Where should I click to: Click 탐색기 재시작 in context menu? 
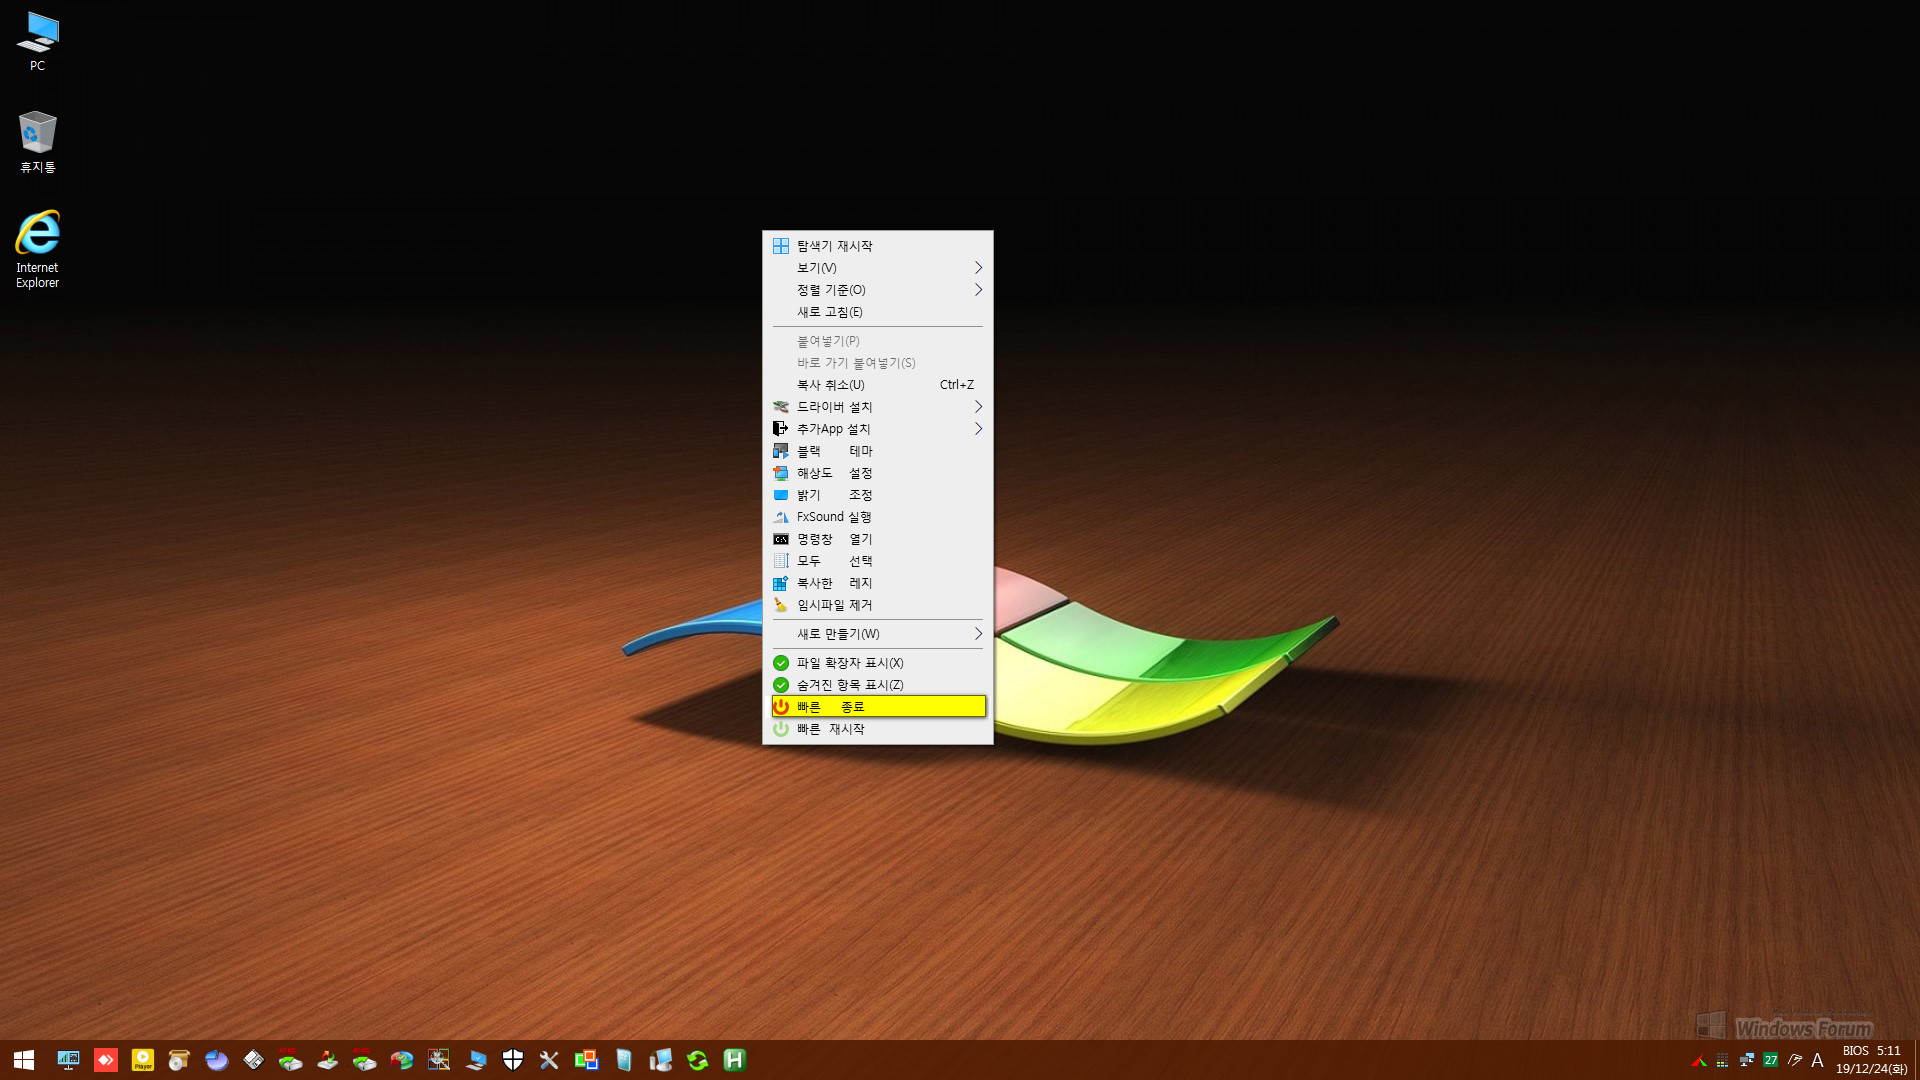coord(877,246)
